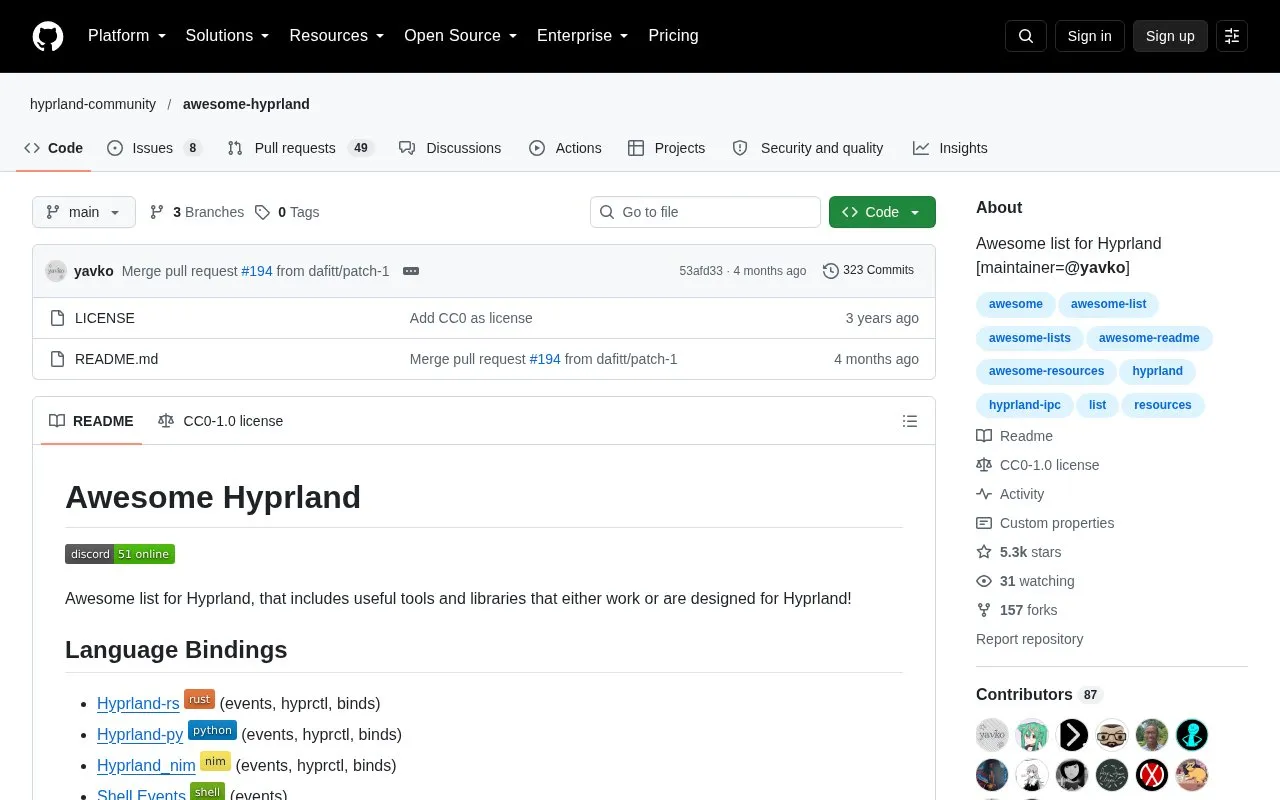1280x800 pixels.
Task: Click the search magnifier icon
Action: 1026,36
